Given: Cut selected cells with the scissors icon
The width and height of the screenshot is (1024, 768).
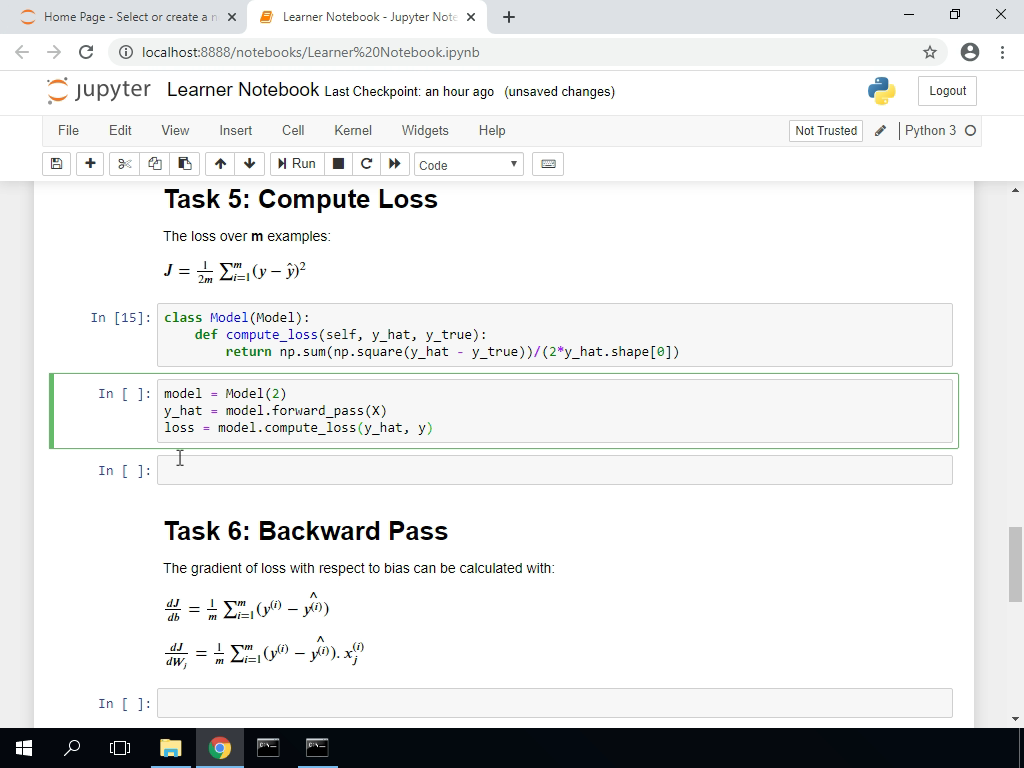Looking at the screenshot, I should coord(124,164).
